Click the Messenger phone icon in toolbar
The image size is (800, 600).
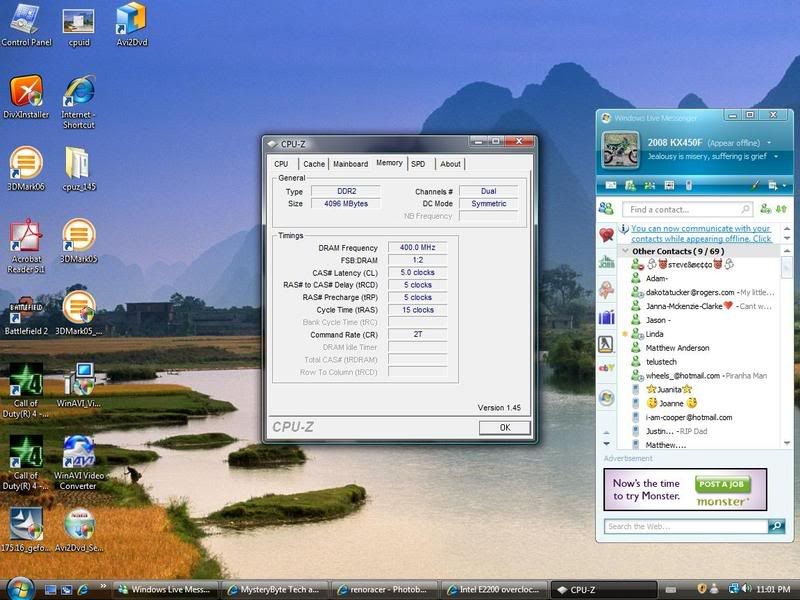point(688,186)
